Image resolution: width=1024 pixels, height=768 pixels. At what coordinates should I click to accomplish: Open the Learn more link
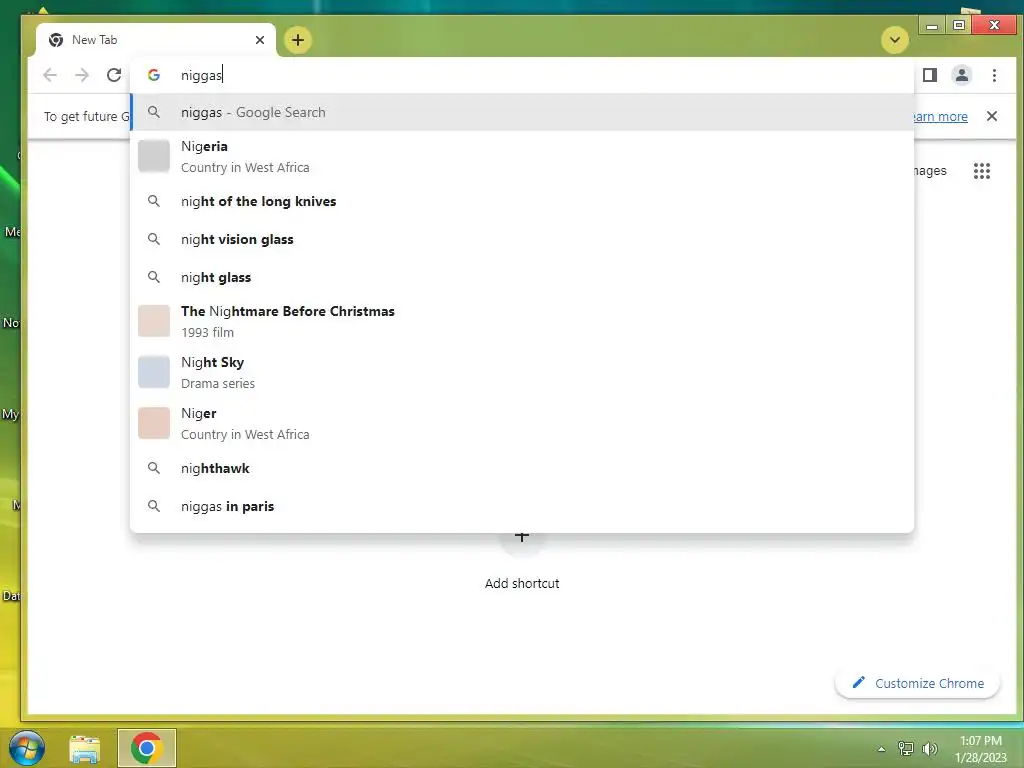click(940, 116)
